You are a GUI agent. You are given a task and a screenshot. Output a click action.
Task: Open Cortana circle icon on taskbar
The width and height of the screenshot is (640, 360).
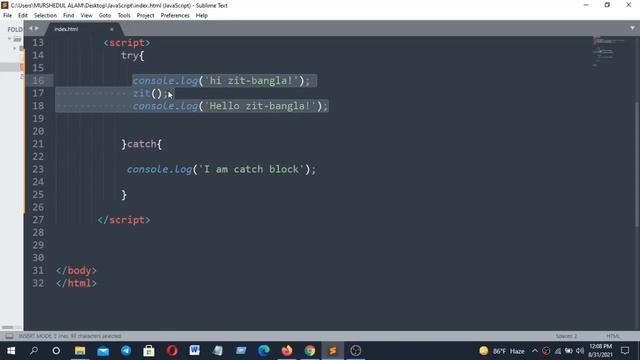56,351
